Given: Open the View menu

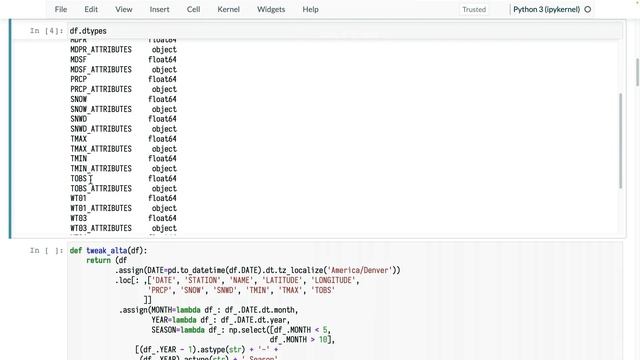Looking at the screenshot, I should (123, 9).
